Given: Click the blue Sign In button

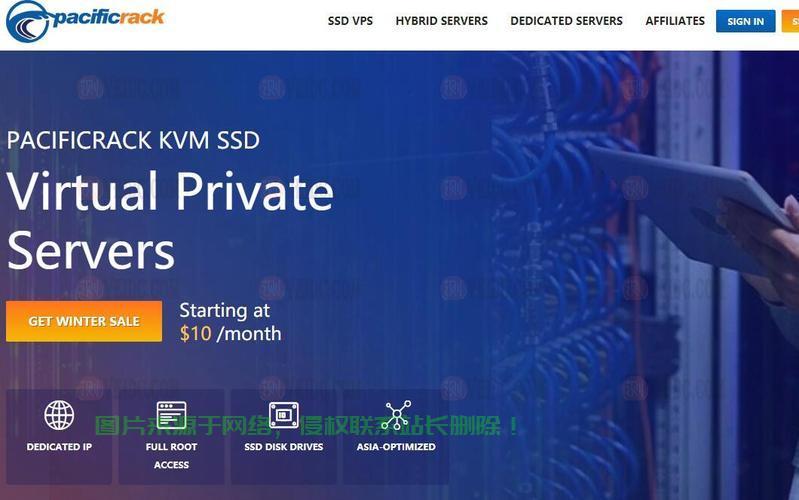Looking at the screenshot, I should click(x=745, y=21).
